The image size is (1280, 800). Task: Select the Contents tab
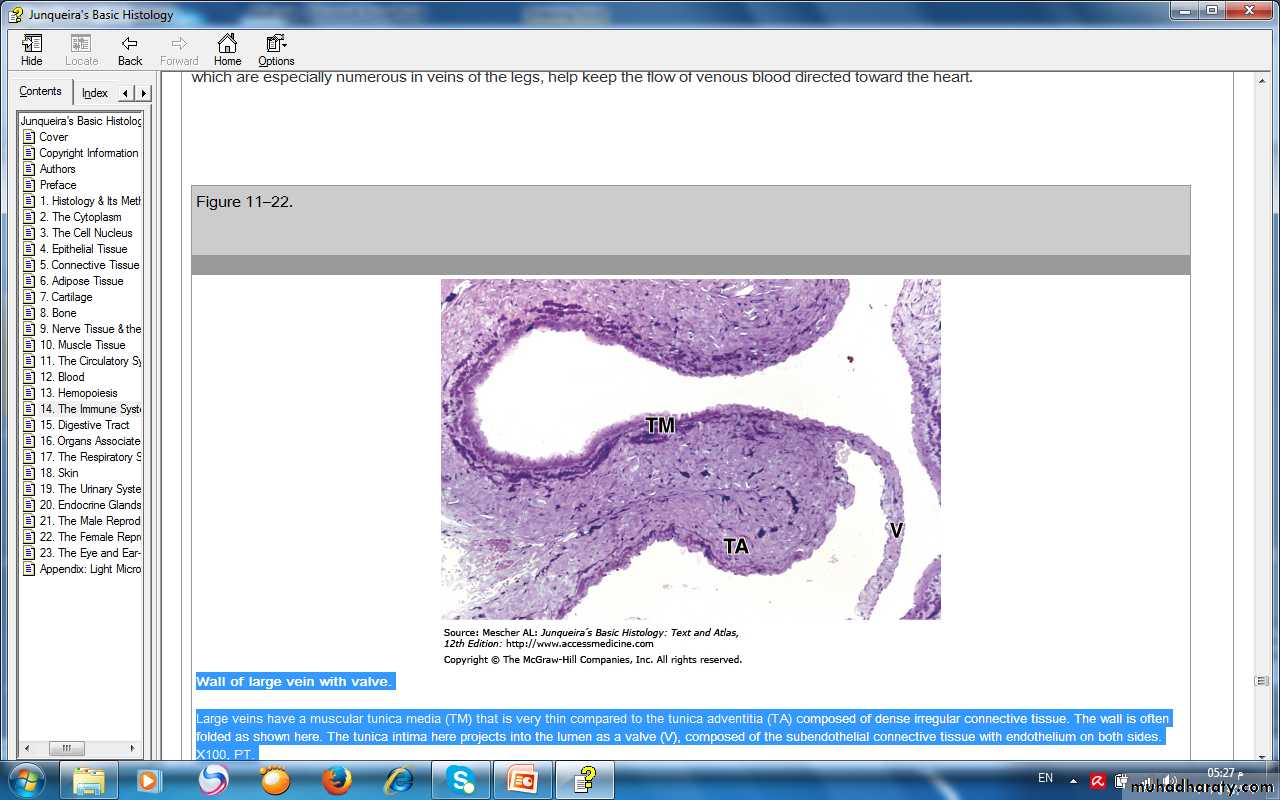pyautogui.click(x=41, y=92)
